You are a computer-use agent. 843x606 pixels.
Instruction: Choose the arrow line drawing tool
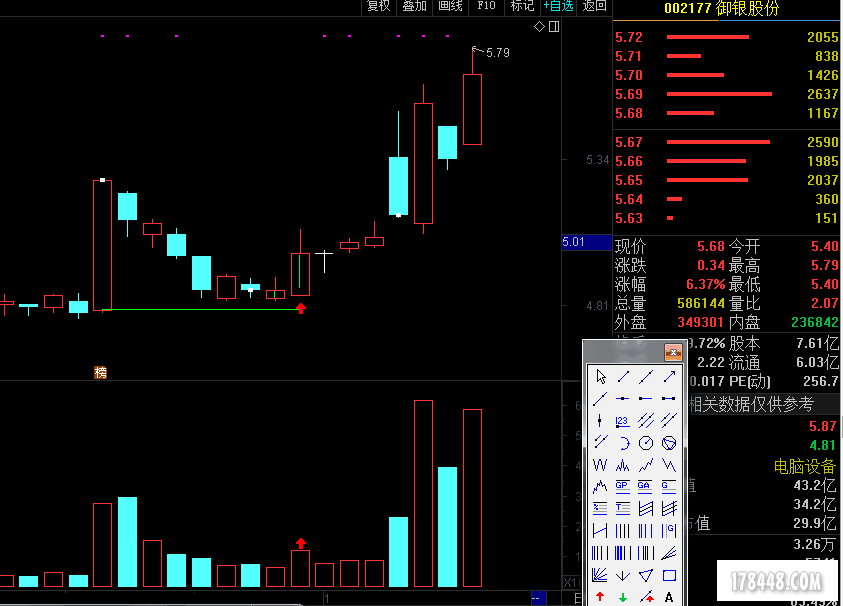point(669,377)
